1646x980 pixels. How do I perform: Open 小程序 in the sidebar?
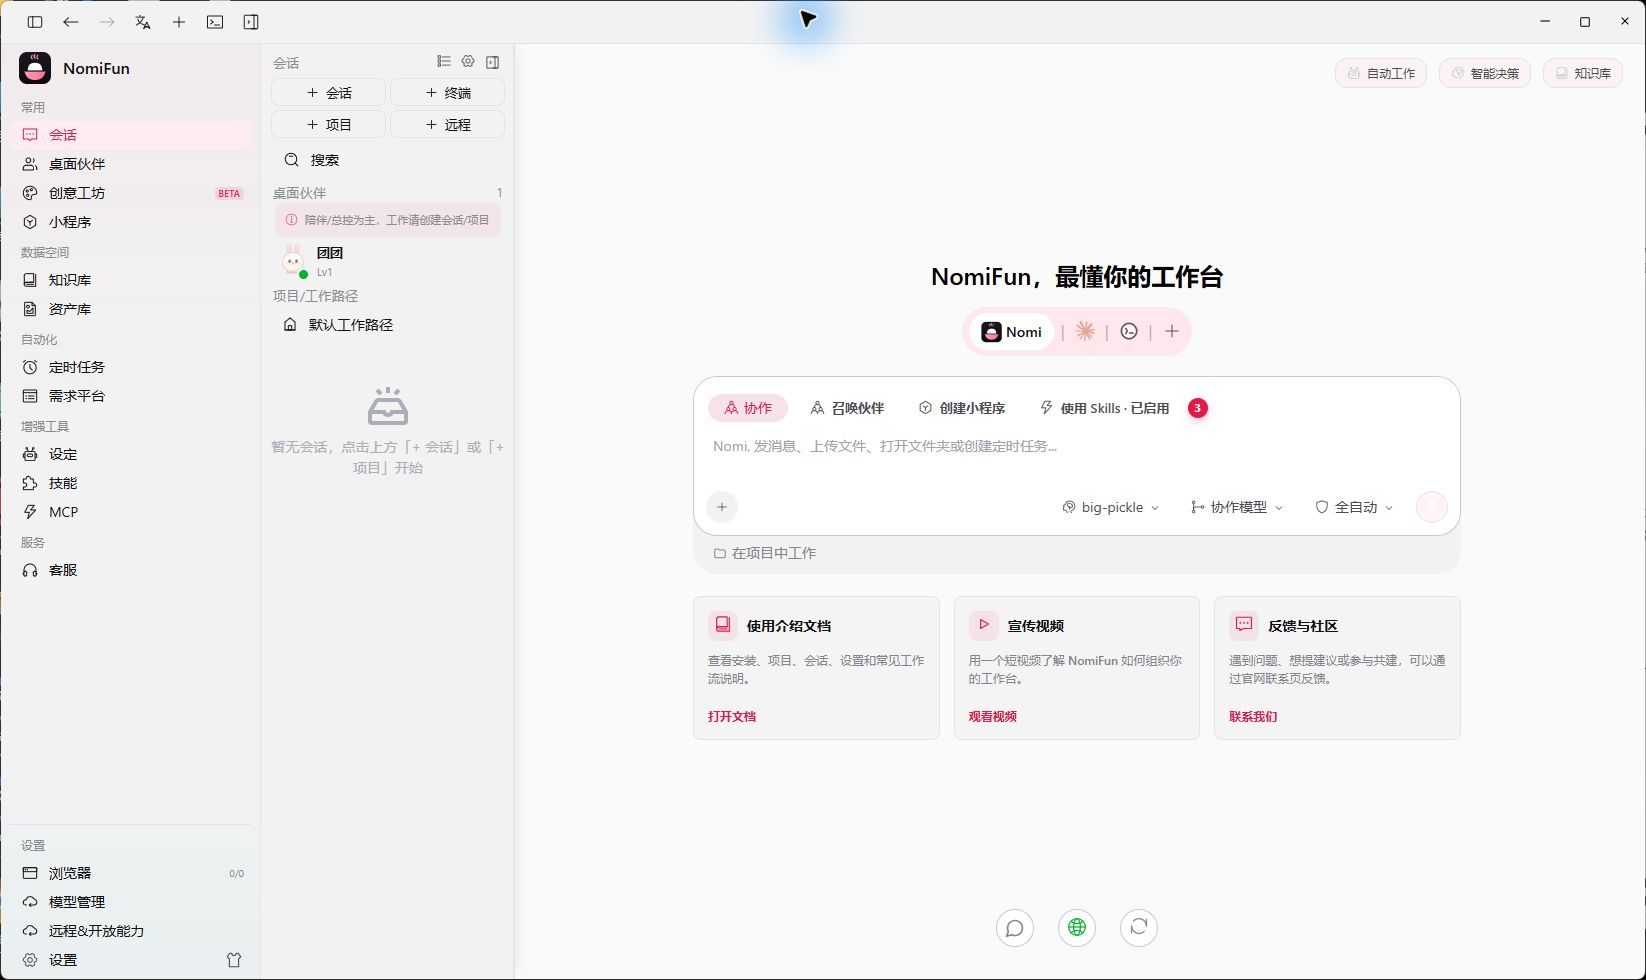tap(133, 222)
